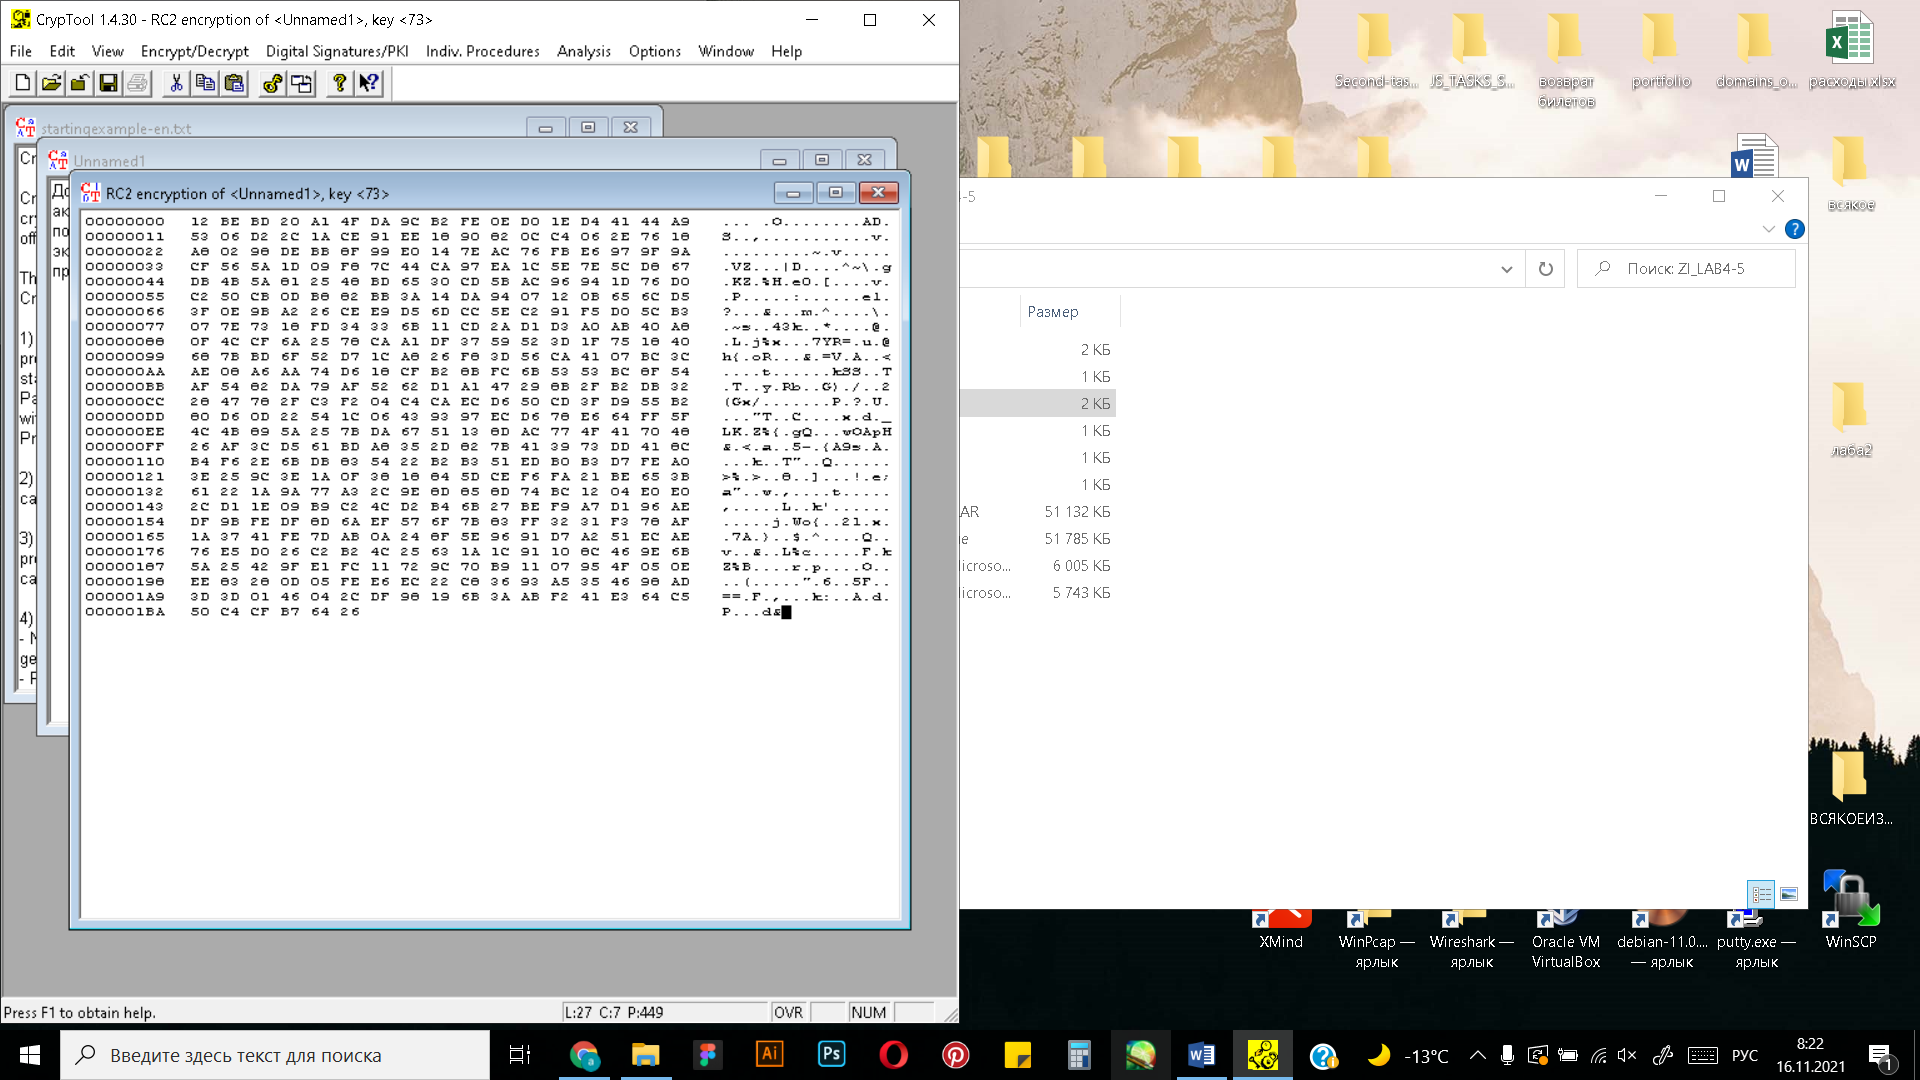Open the Edit menu
The width and height of the screenshot is (1920, 1080).
coord(62,51)
